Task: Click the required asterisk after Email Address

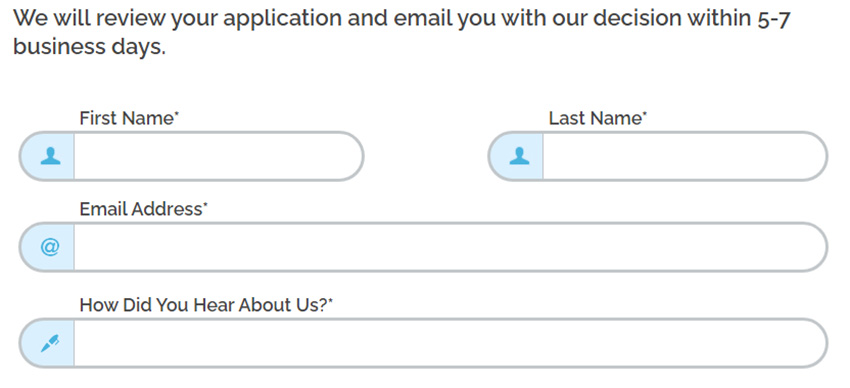Action: pyautogui.click(x=205, y=205)
